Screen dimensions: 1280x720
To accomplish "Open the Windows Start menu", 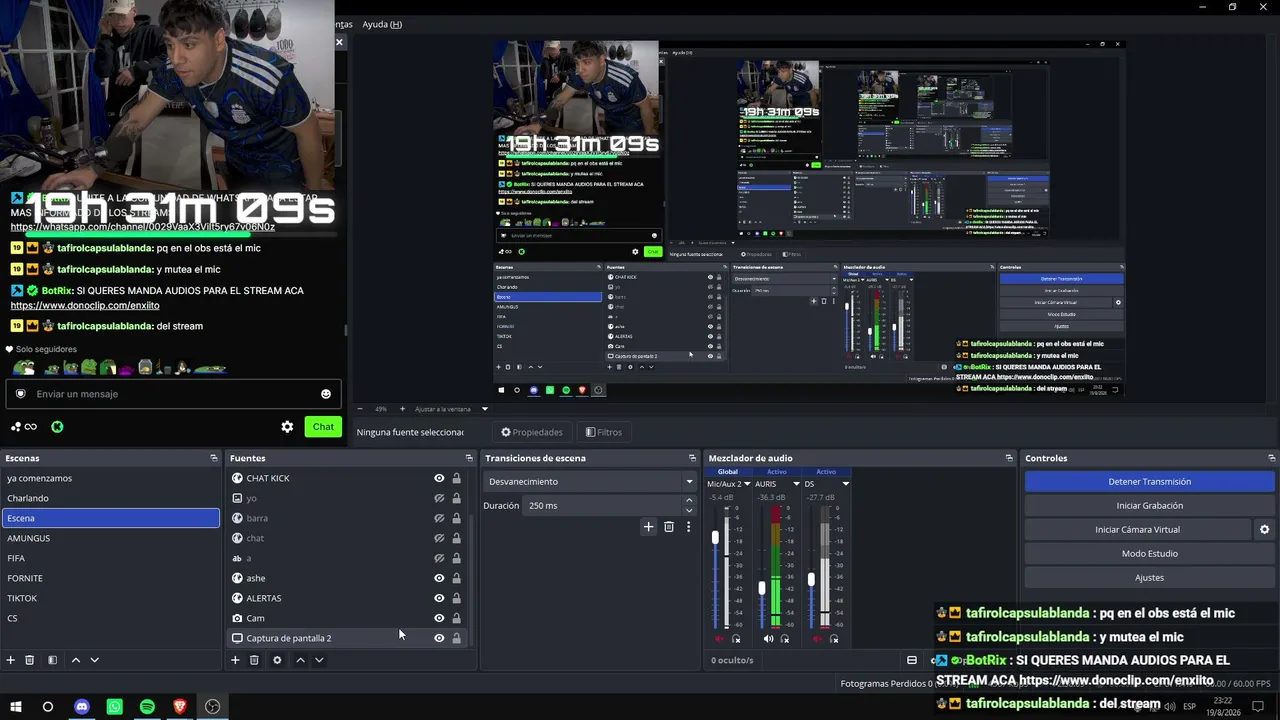I will [16, 707].
